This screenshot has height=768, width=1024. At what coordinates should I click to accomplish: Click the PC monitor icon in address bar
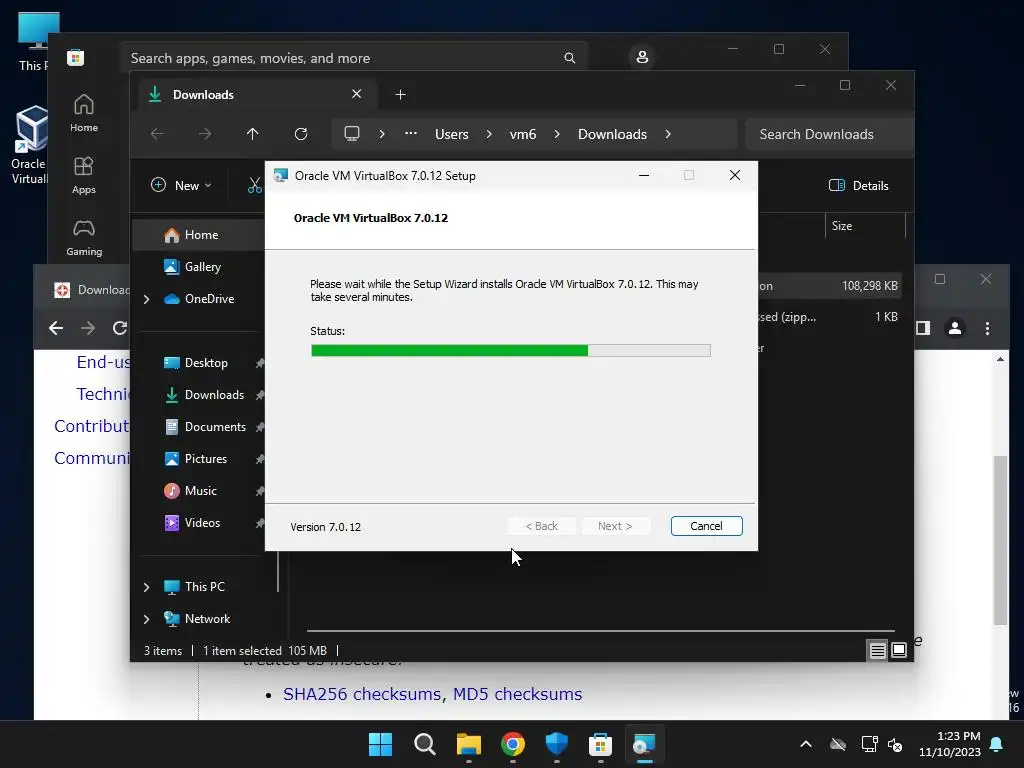click(x=352, y=134)
